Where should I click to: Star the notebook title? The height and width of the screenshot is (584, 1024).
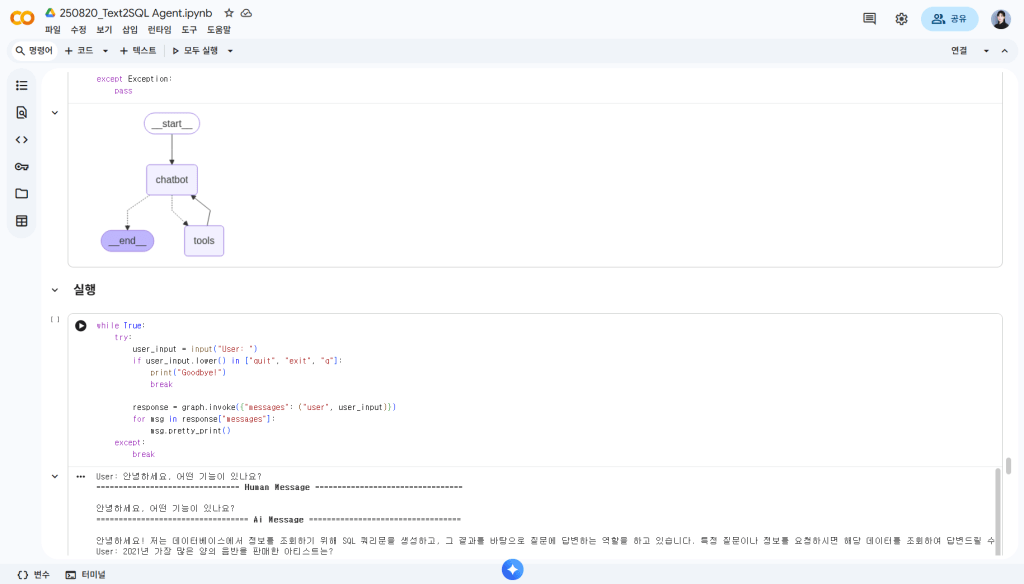(x=229, y=13)
